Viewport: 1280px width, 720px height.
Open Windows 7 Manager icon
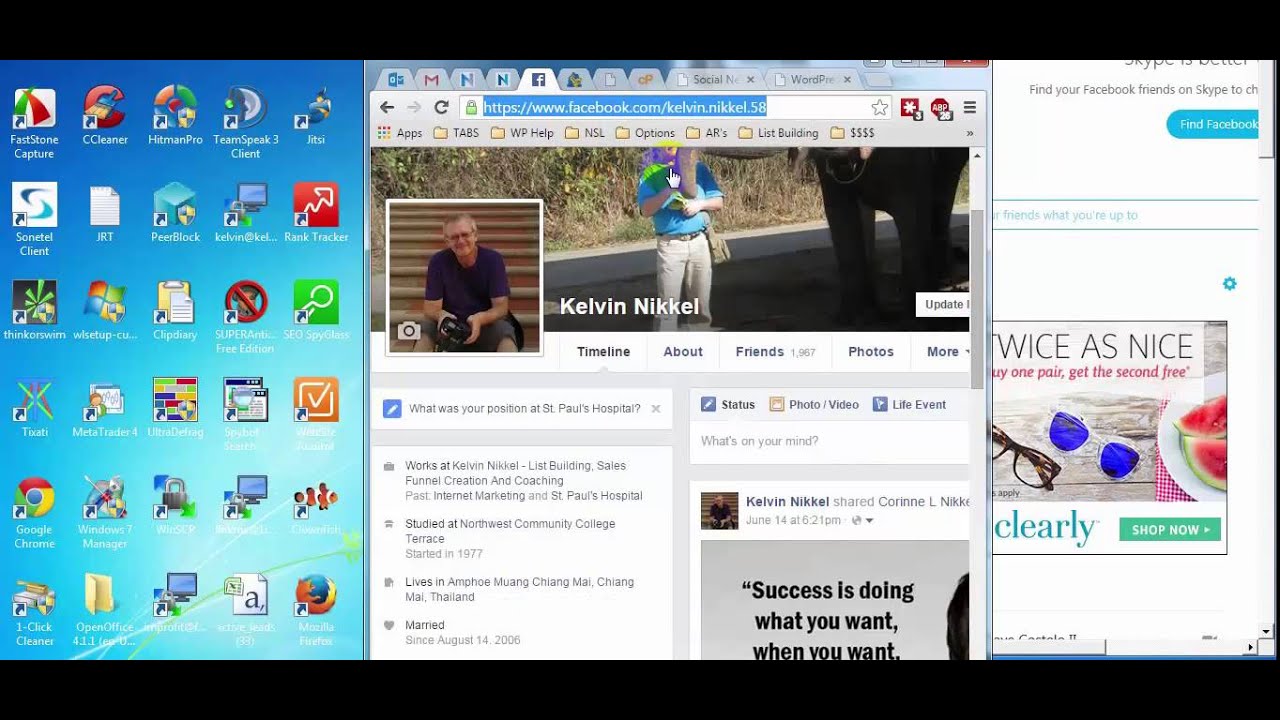105,514
